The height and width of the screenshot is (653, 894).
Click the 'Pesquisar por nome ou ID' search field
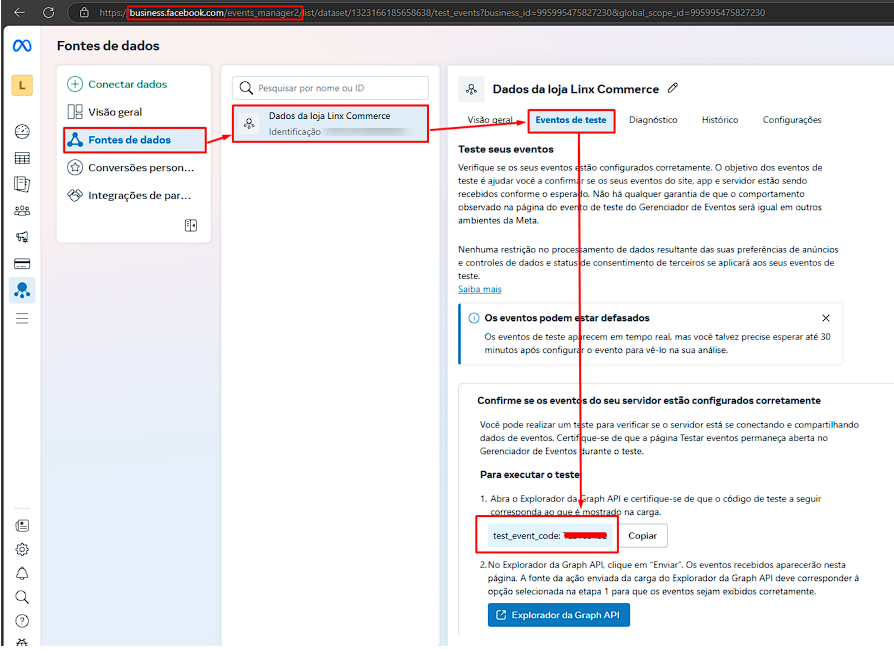click(x=330, y=88)
